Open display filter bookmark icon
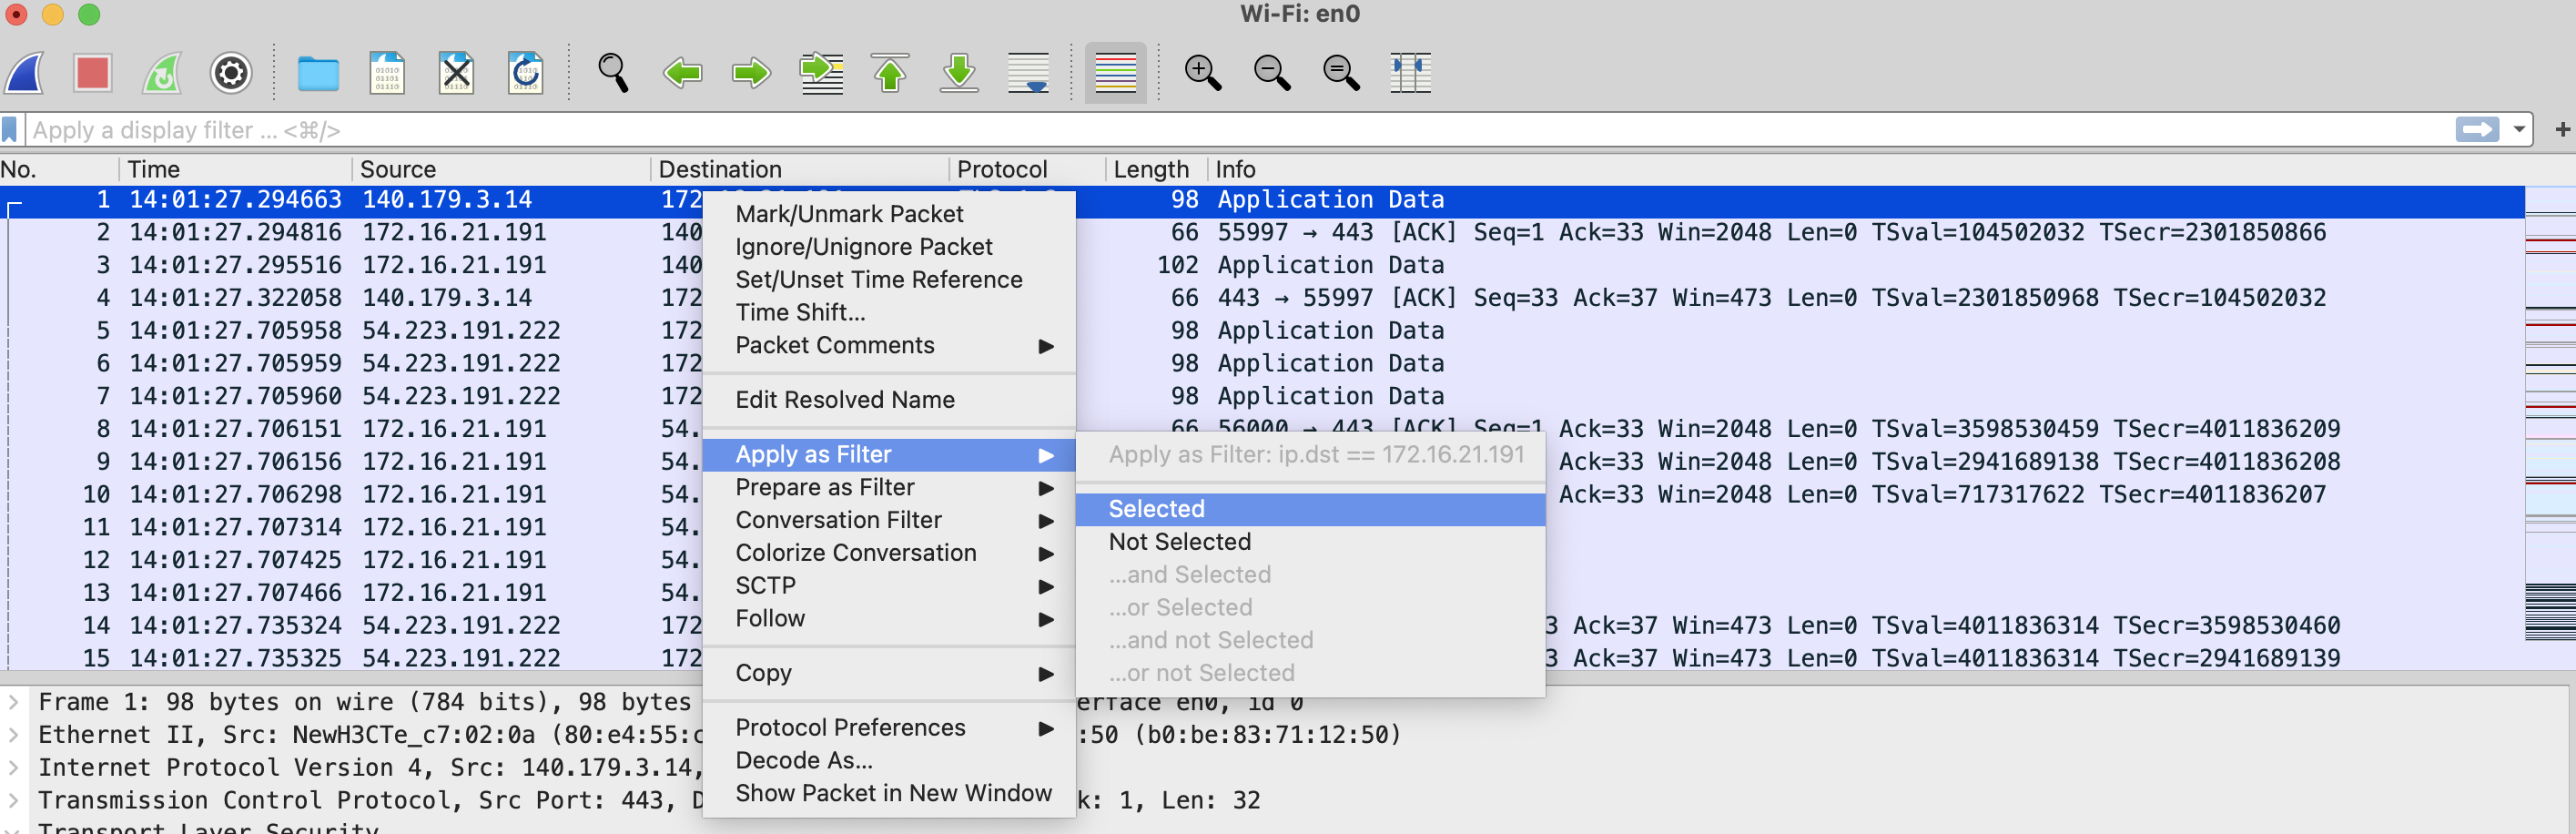The image size is (2576, 834). click(x=10, y=130)
